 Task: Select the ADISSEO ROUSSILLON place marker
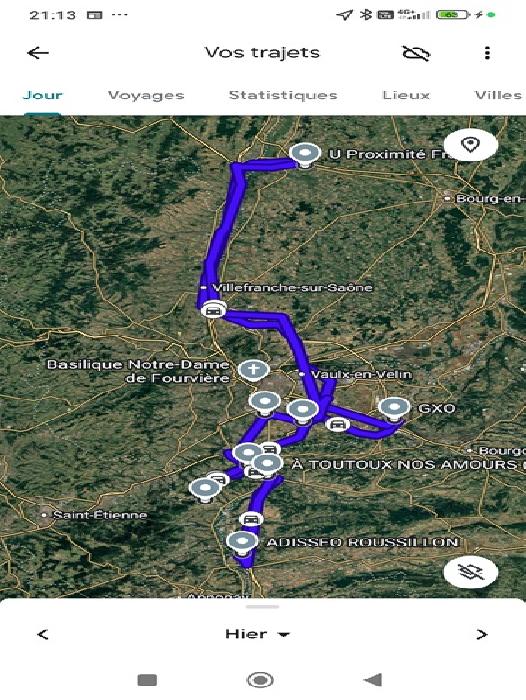point(242,543)
